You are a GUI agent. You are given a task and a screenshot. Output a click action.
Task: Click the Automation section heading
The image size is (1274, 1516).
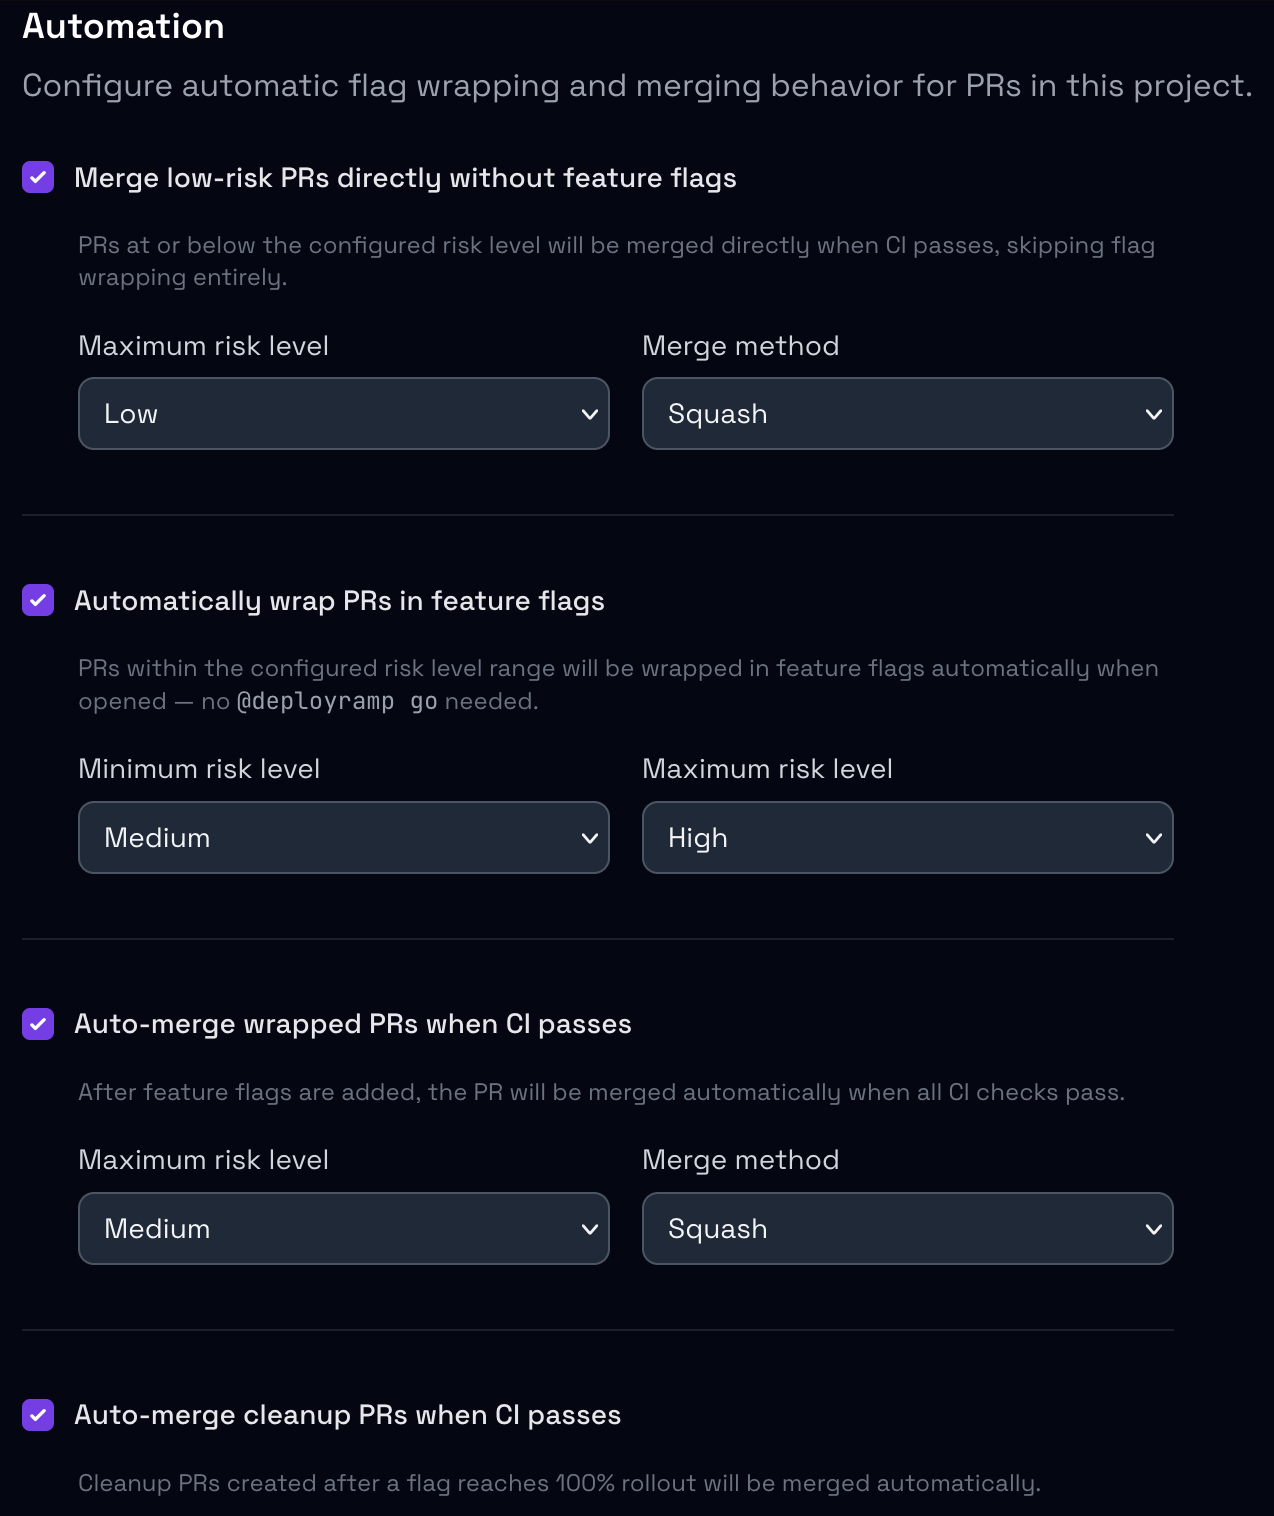click(x=123, y=27)
